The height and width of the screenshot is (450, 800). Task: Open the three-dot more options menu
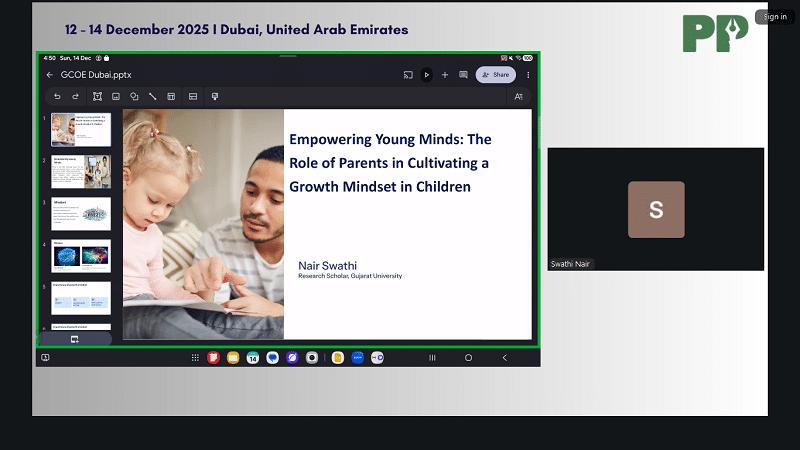tap(528, 75)
